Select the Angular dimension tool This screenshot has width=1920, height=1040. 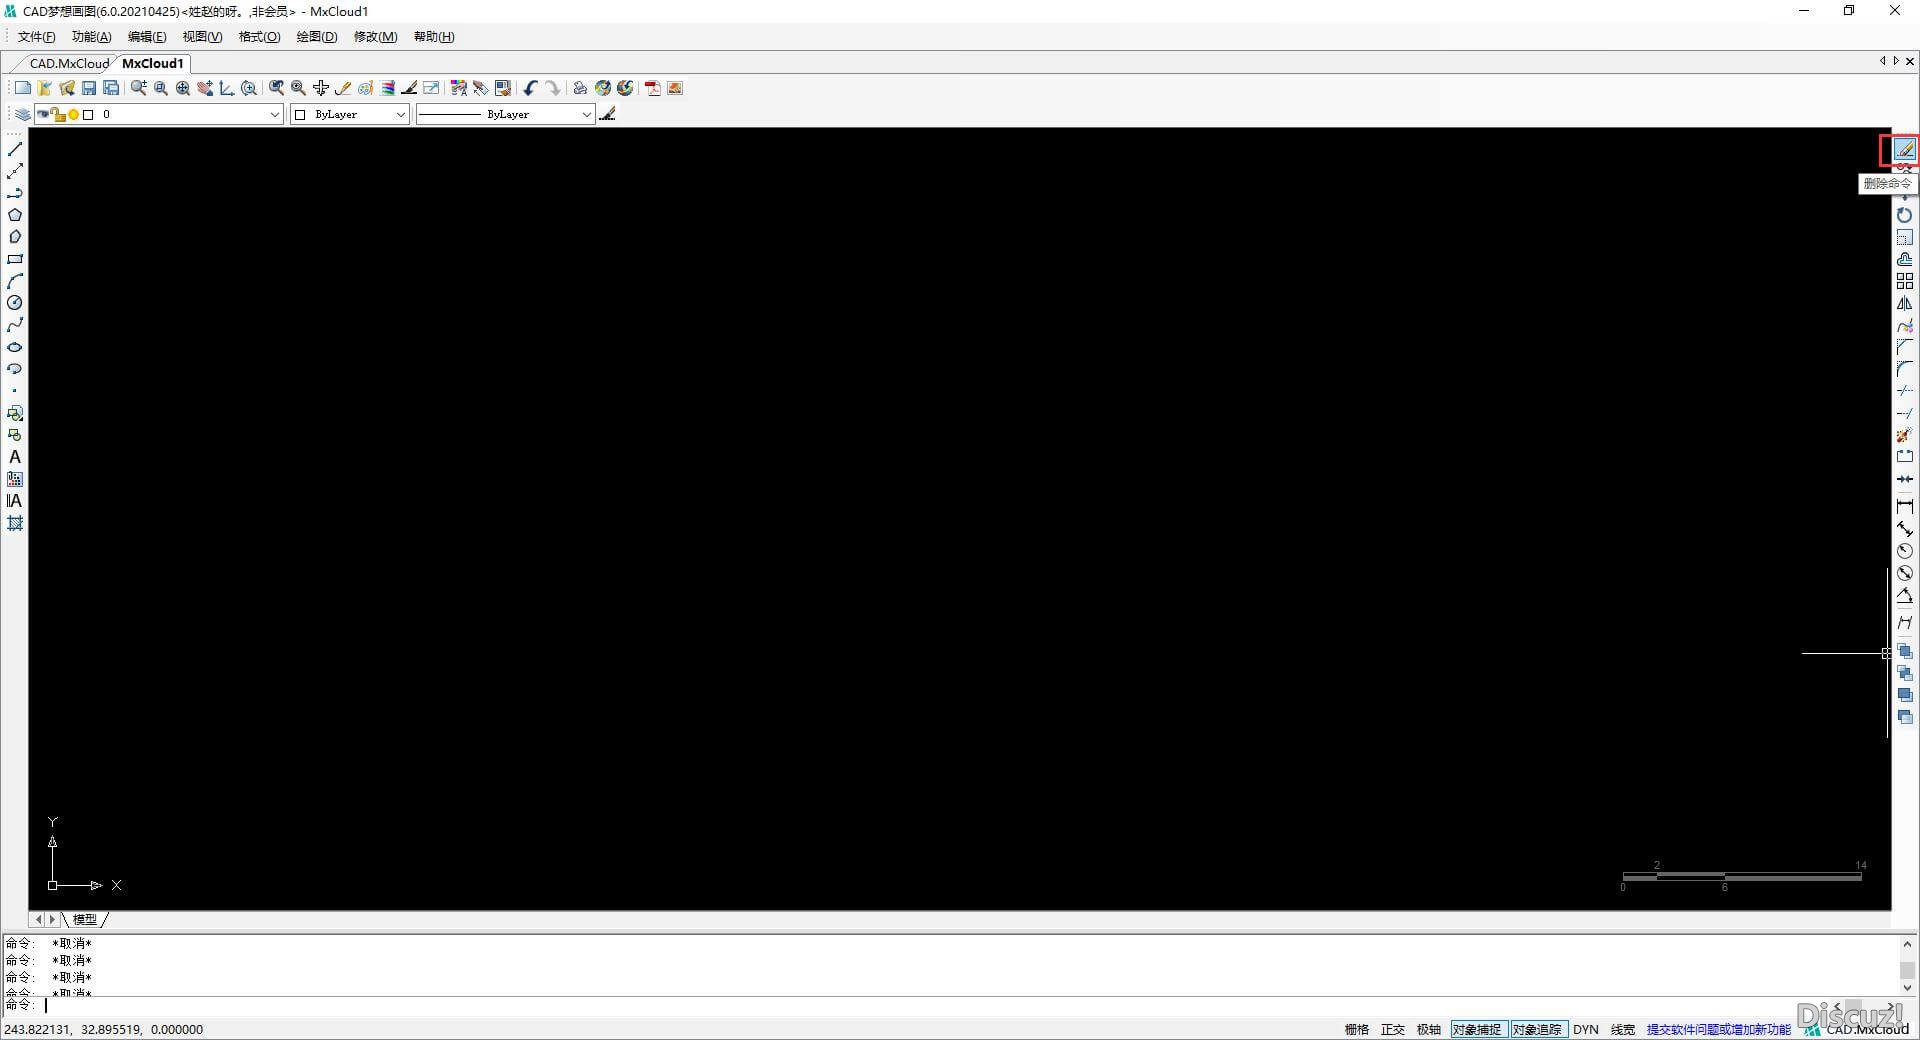[x=1904, y=595]
